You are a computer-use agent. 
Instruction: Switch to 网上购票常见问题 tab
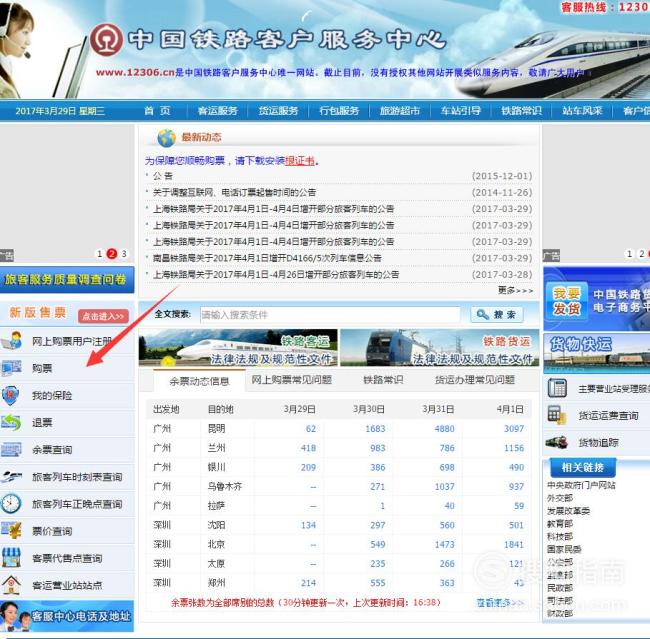[291, 379]
